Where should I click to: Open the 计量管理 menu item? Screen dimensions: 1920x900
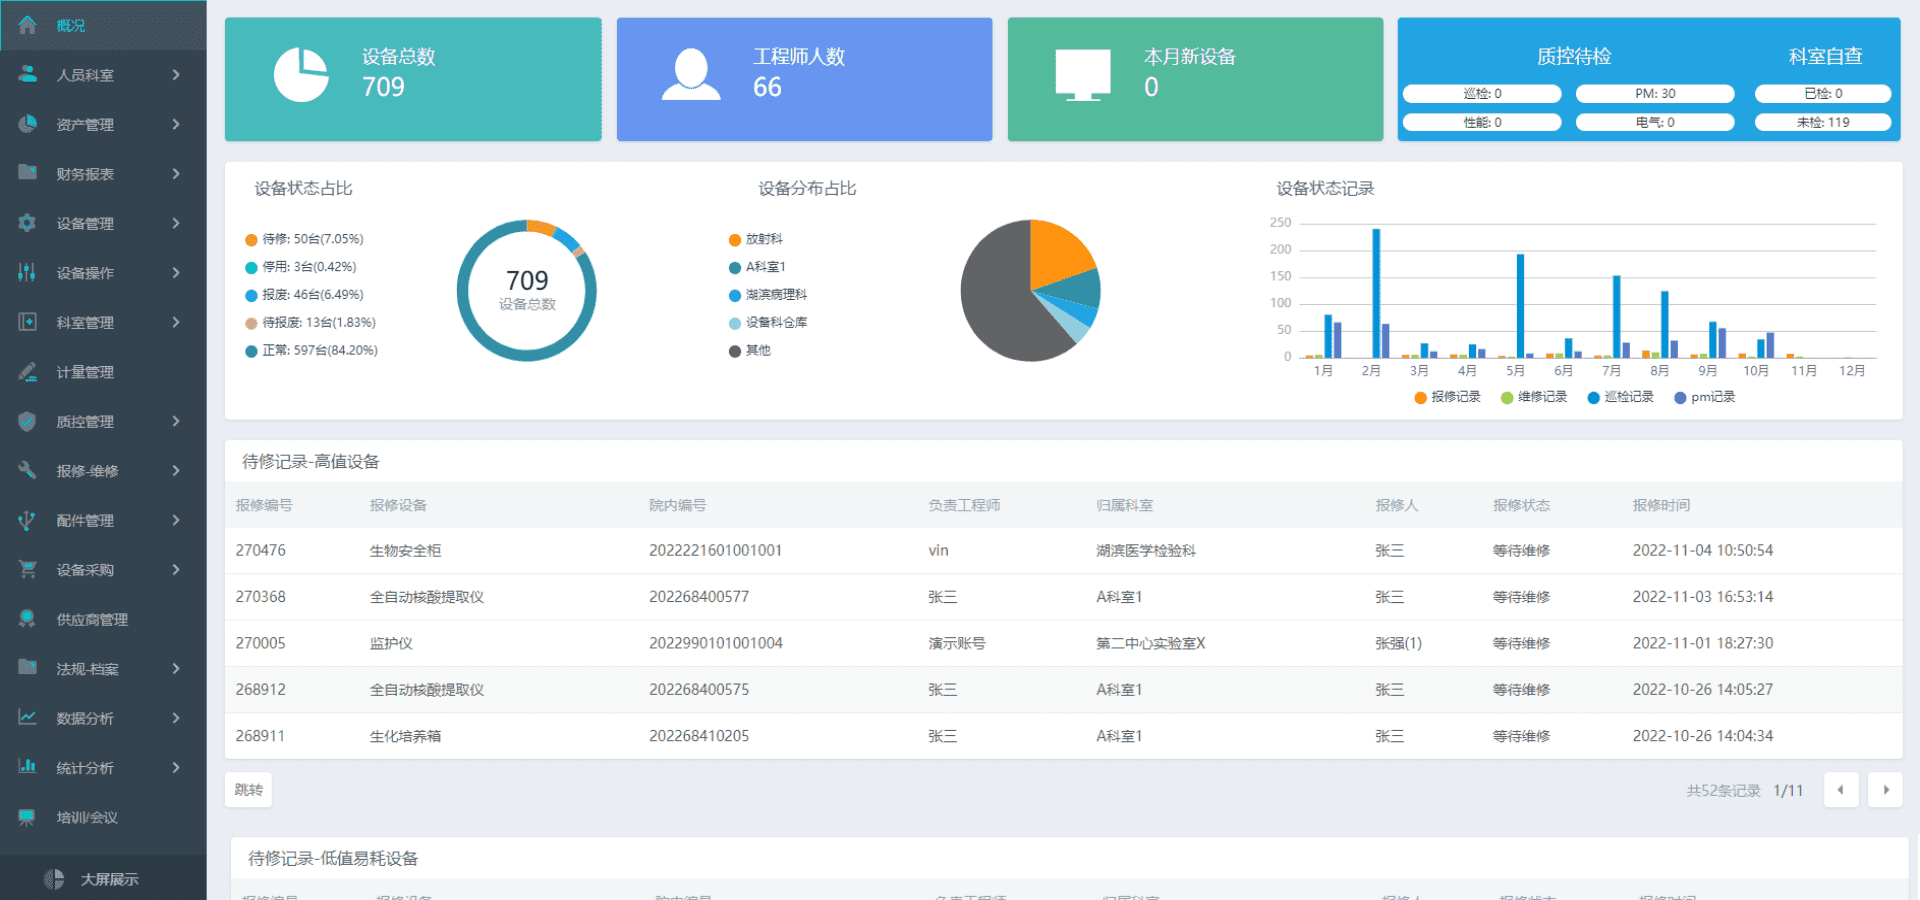(x=85, y=372)
